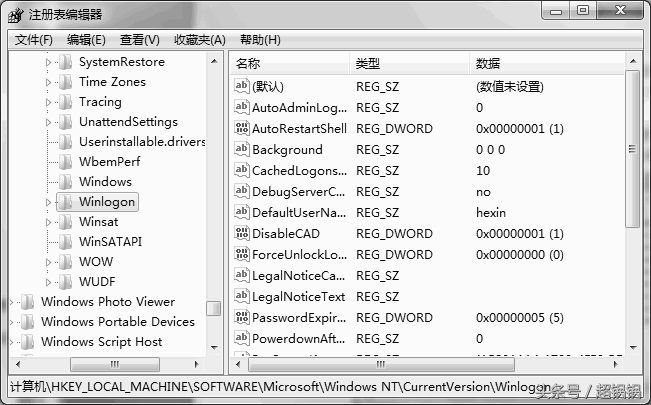Image resolution: width=651 pixels, height=405 pixels.
Task: Select the WinSATAPI key label
Action: click(110, 242)
